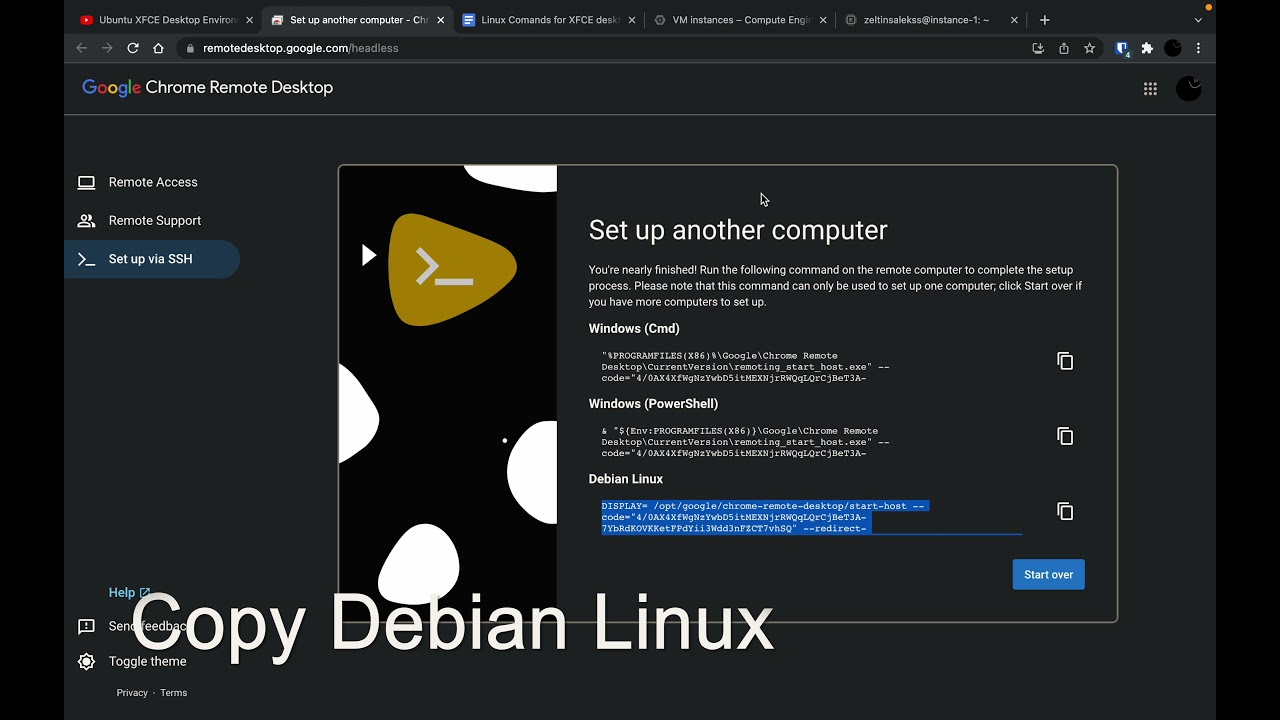Click the Set up another computer heading
1280x720 pixels.
[738, 230]
